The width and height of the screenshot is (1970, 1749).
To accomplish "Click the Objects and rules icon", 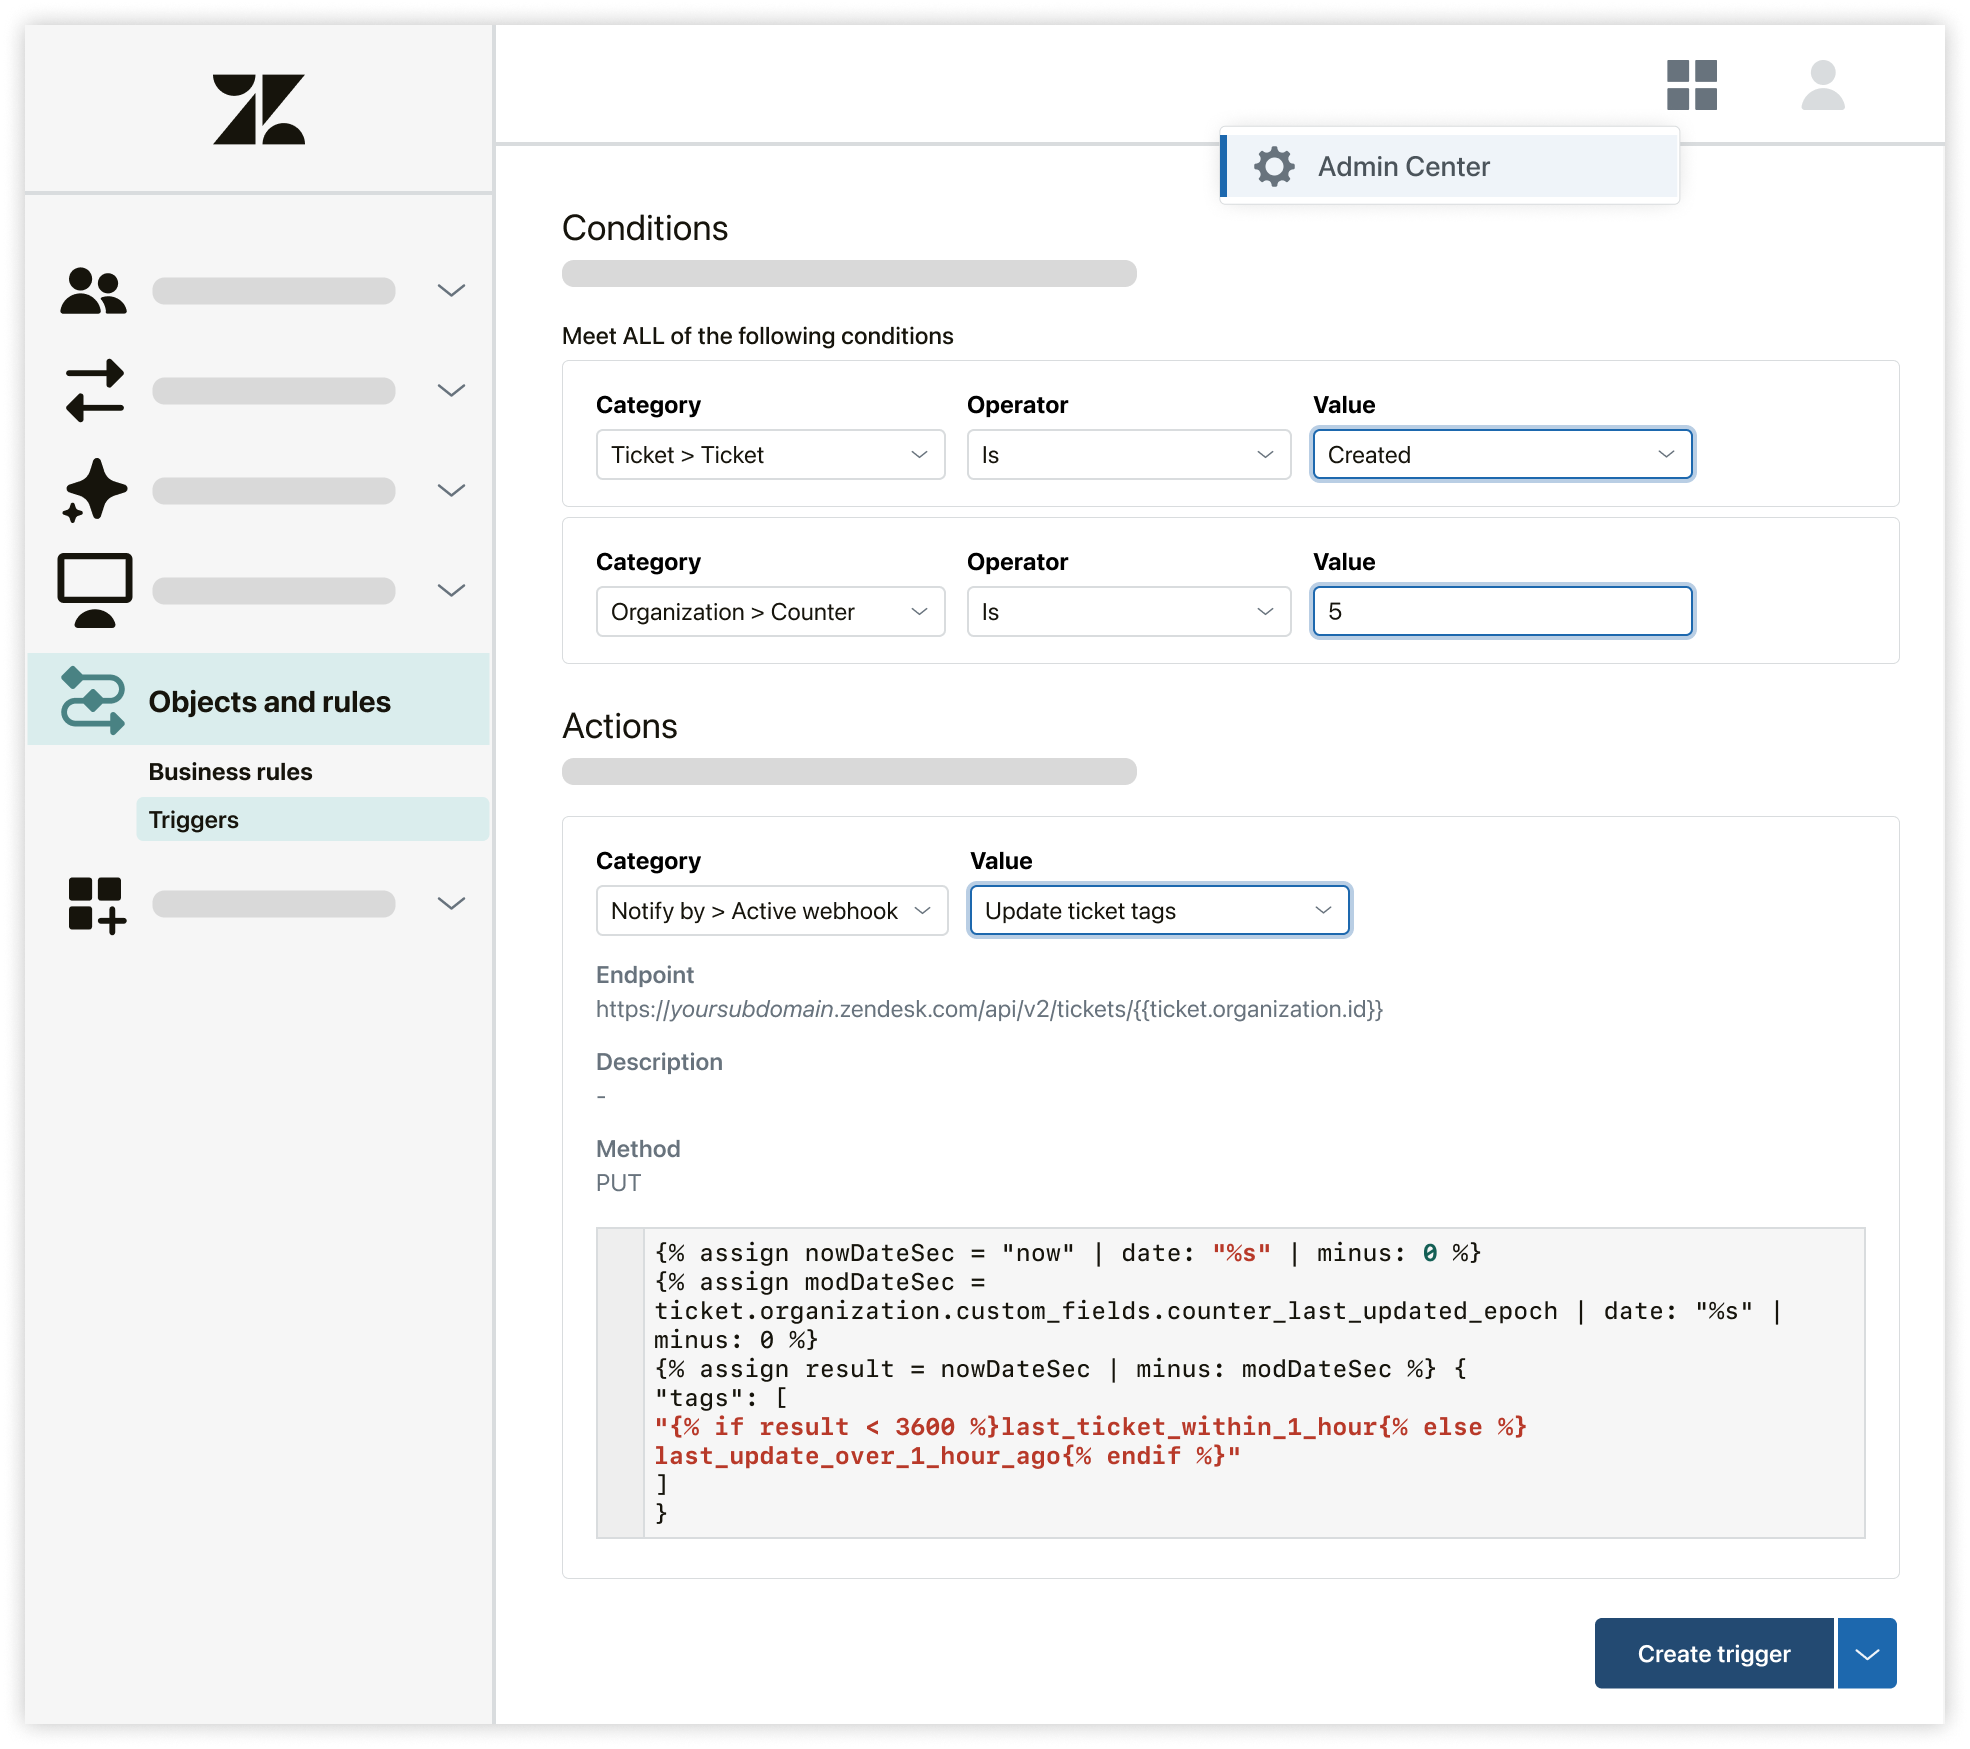I will (x=93, y=701).
